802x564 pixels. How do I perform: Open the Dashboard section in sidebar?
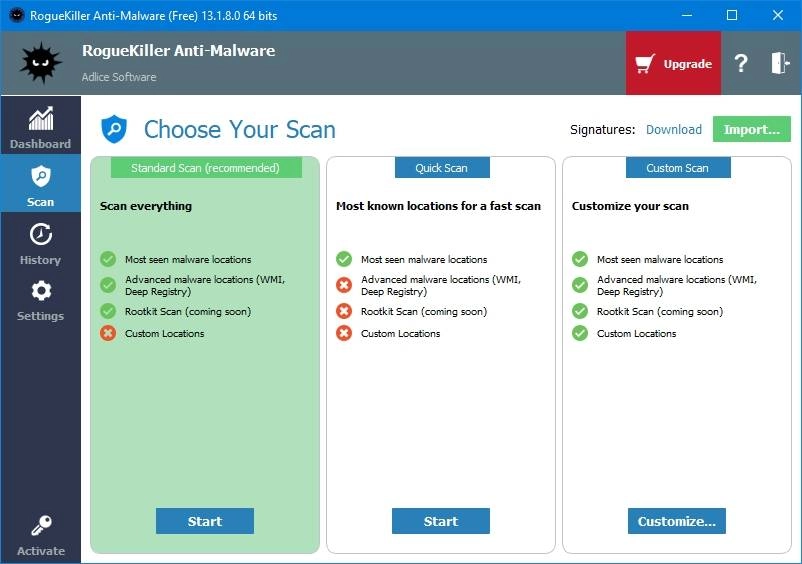coord(40,125)
